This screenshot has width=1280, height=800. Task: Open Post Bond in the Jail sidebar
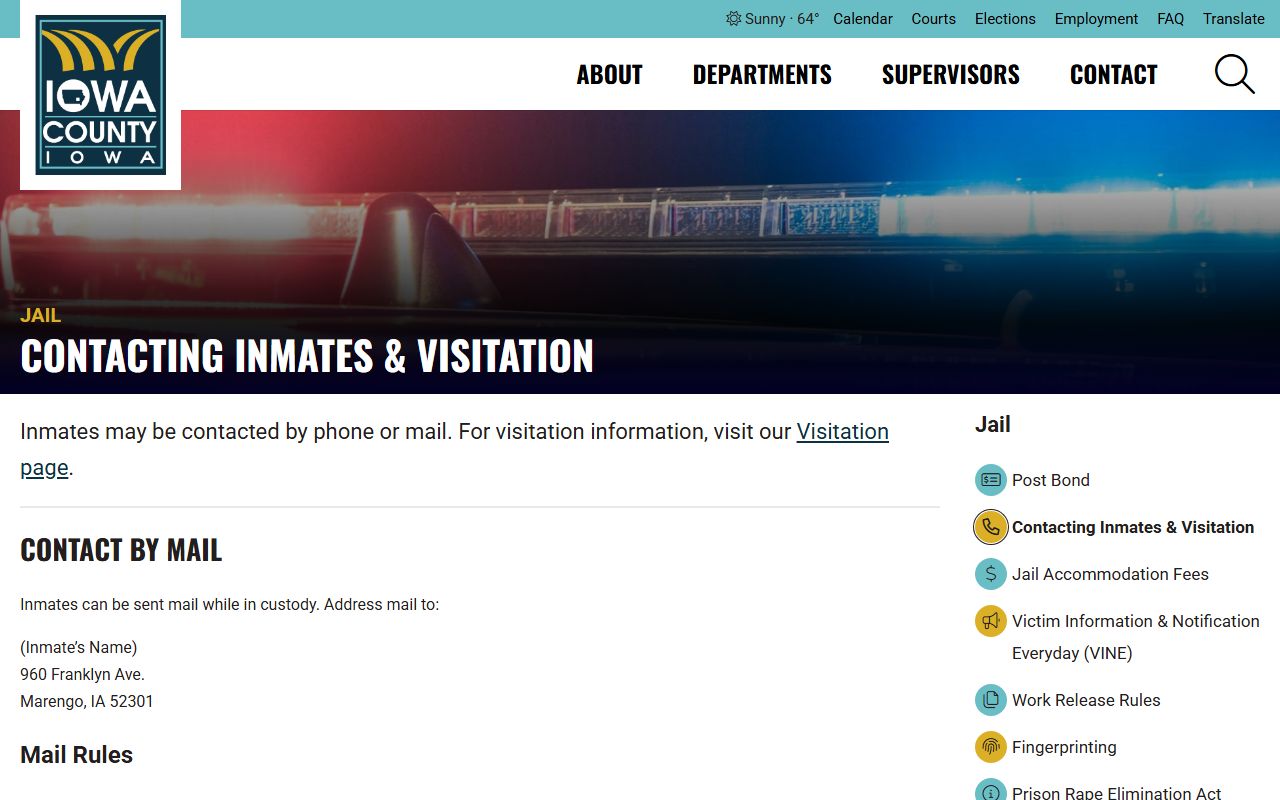click(x=1050, y=480)
